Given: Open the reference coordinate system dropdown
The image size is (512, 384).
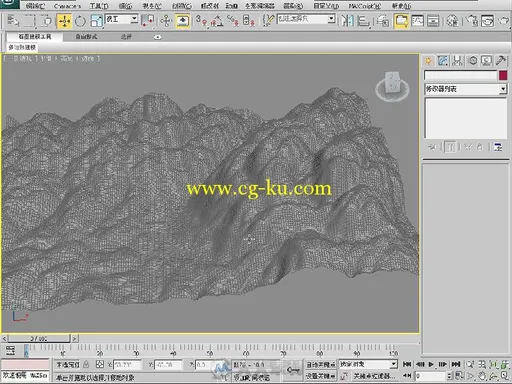Looking at the screenshot, I should point(121,19).
